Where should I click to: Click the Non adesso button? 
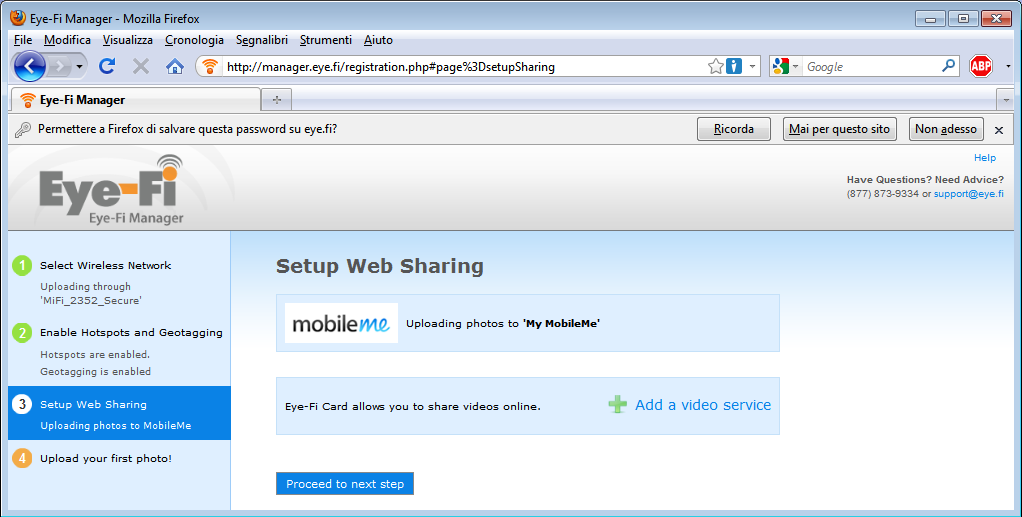pos(946,129)
